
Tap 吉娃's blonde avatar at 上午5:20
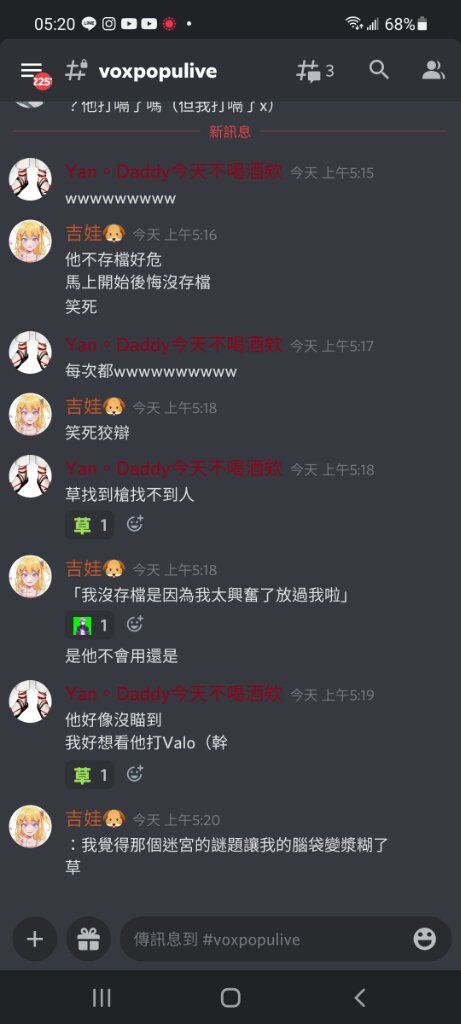(30, 826)
